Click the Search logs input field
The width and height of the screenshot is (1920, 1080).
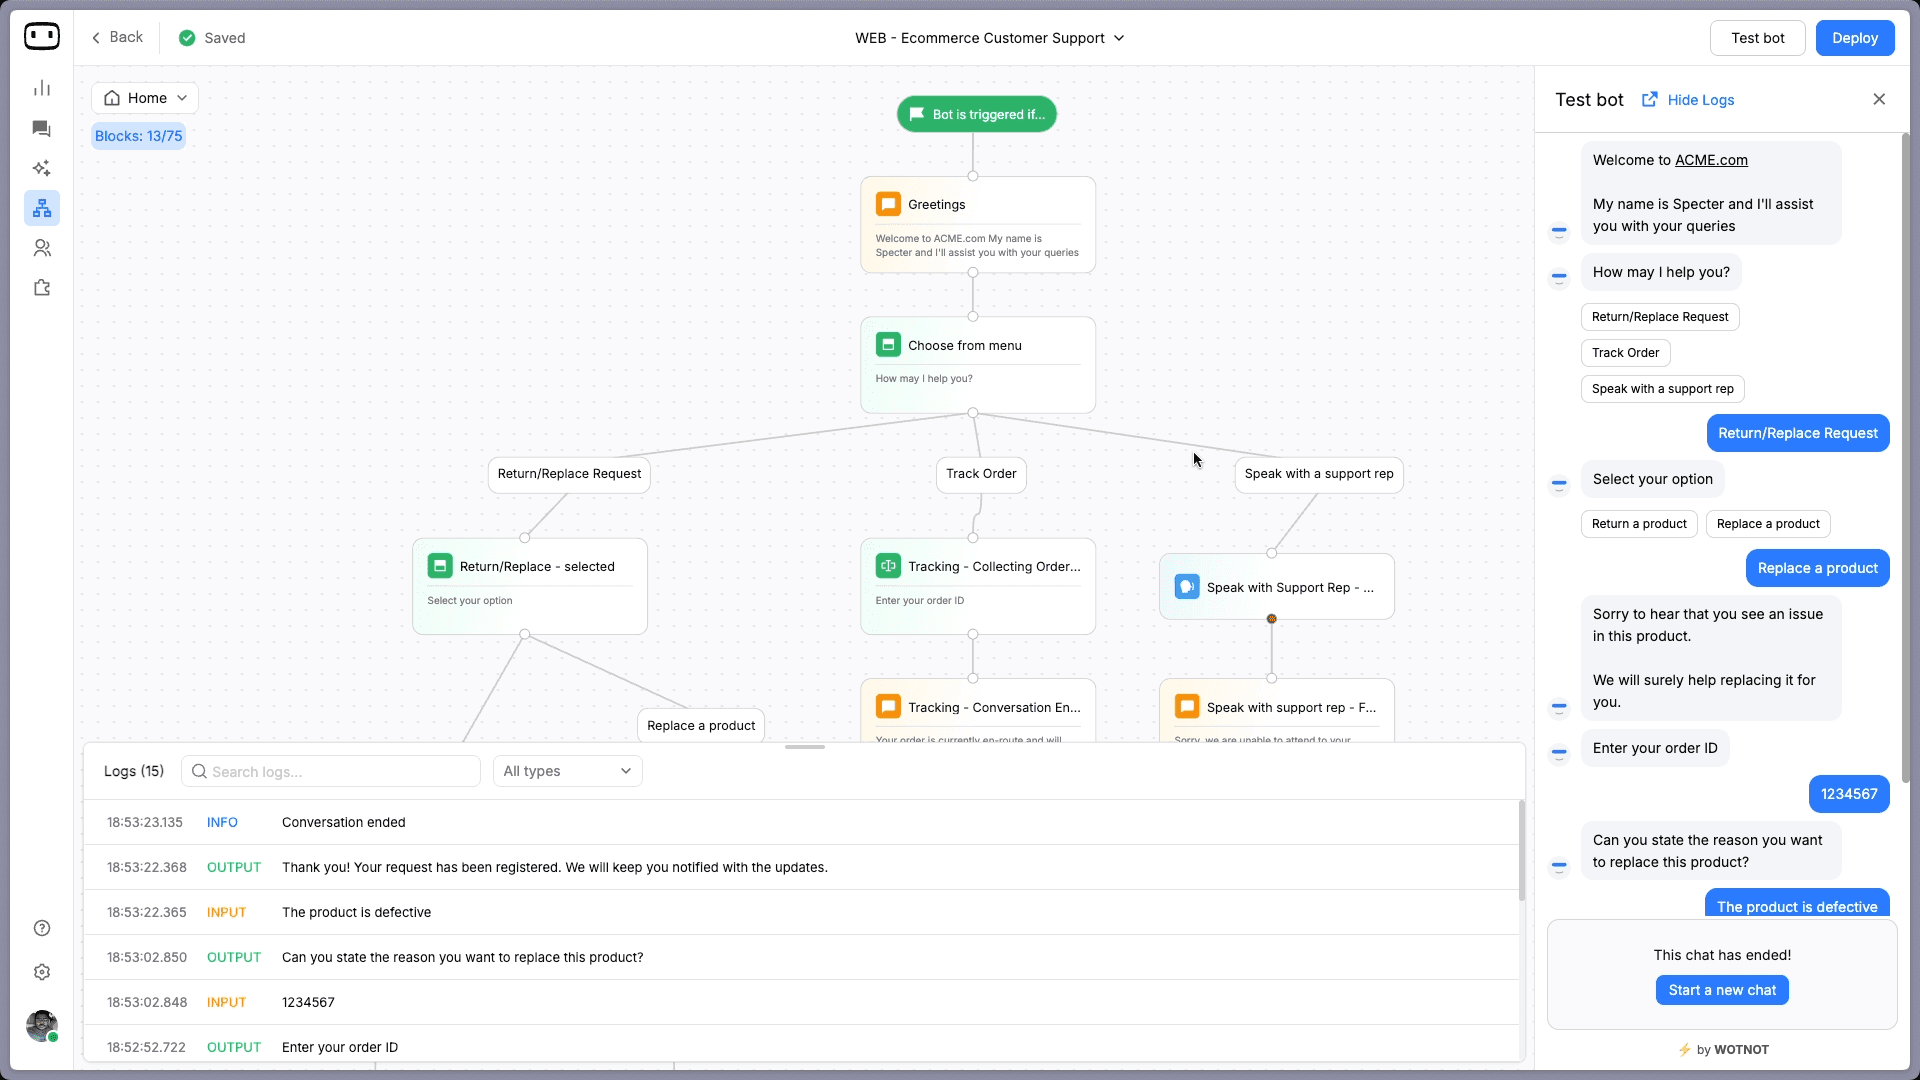tap(331, 771)
